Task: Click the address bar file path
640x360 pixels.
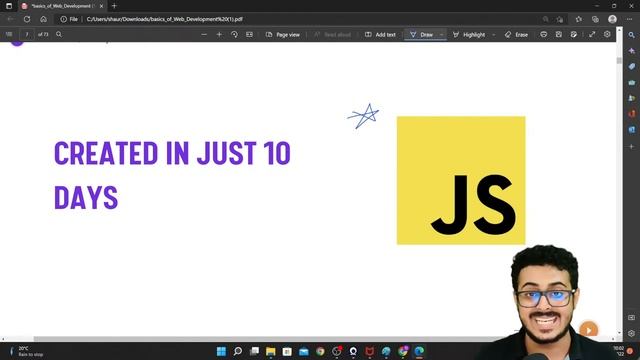Action: point(164,19)
